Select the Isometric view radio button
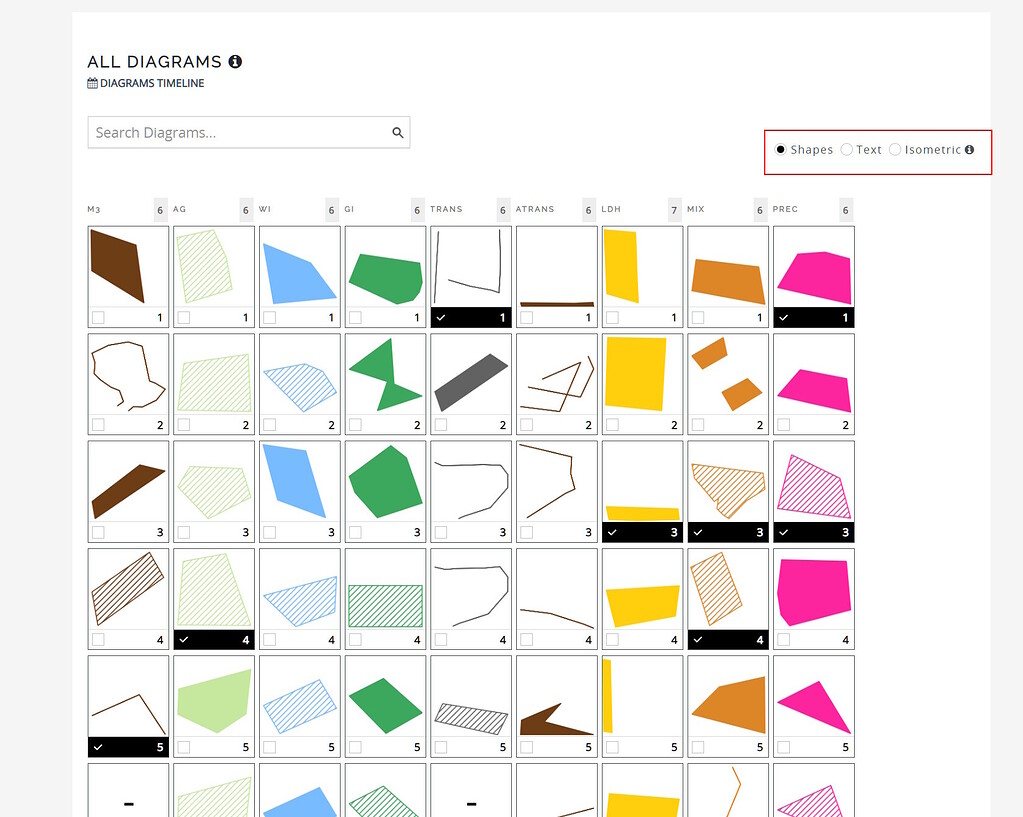The height and width of the screenshot is (817, 1023). click(895, 149)
